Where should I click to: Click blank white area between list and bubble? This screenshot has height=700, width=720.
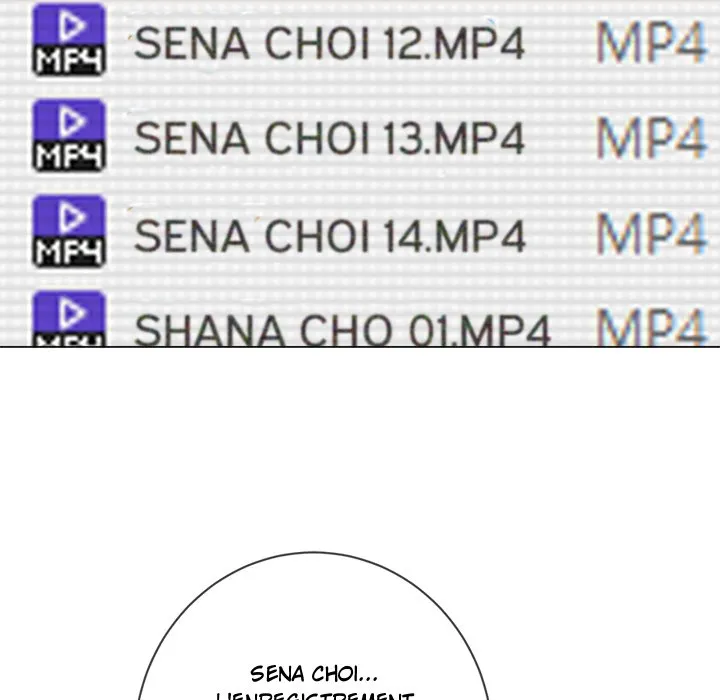click(x=360, y=450)
